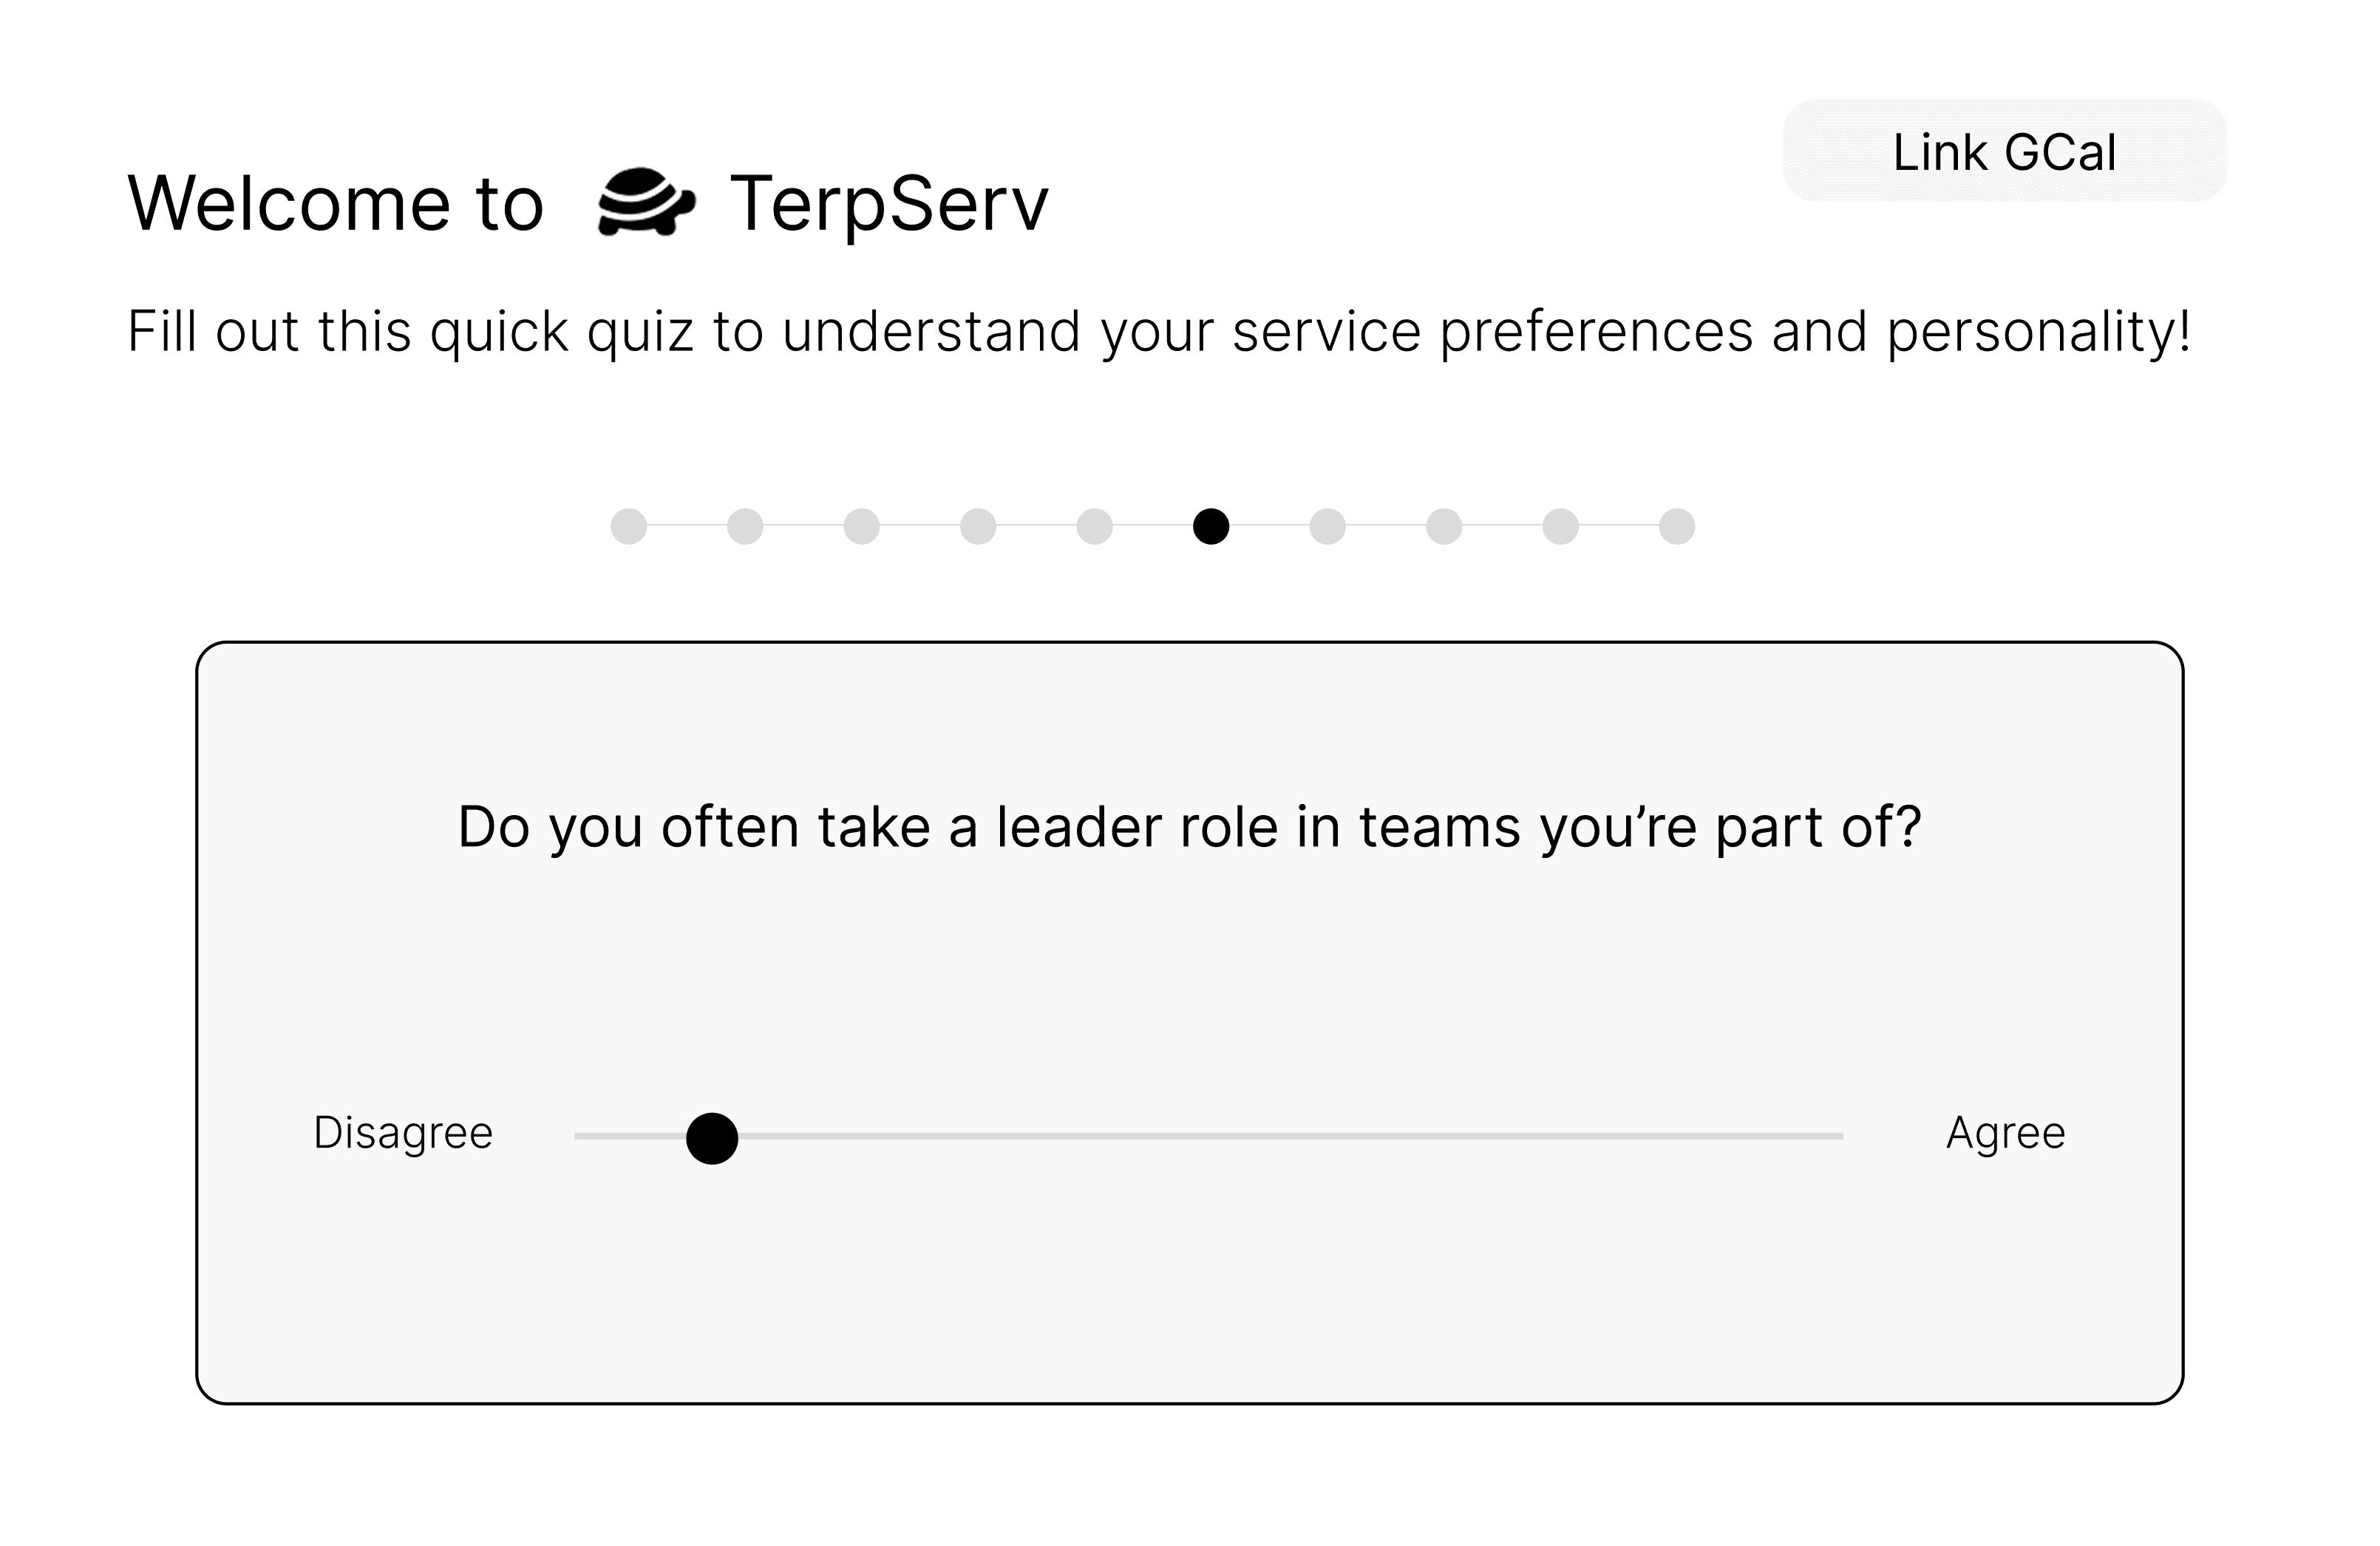Image resolution: width=2380 pixels, height=1546 pixels.
Task: Go to the first quiz step dot
Action: click(629, 526)
